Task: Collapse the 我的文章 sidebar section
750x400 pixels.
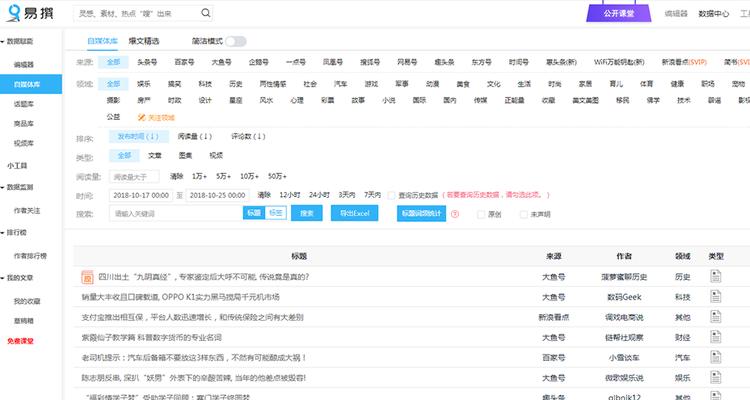Action: (17, 278)
